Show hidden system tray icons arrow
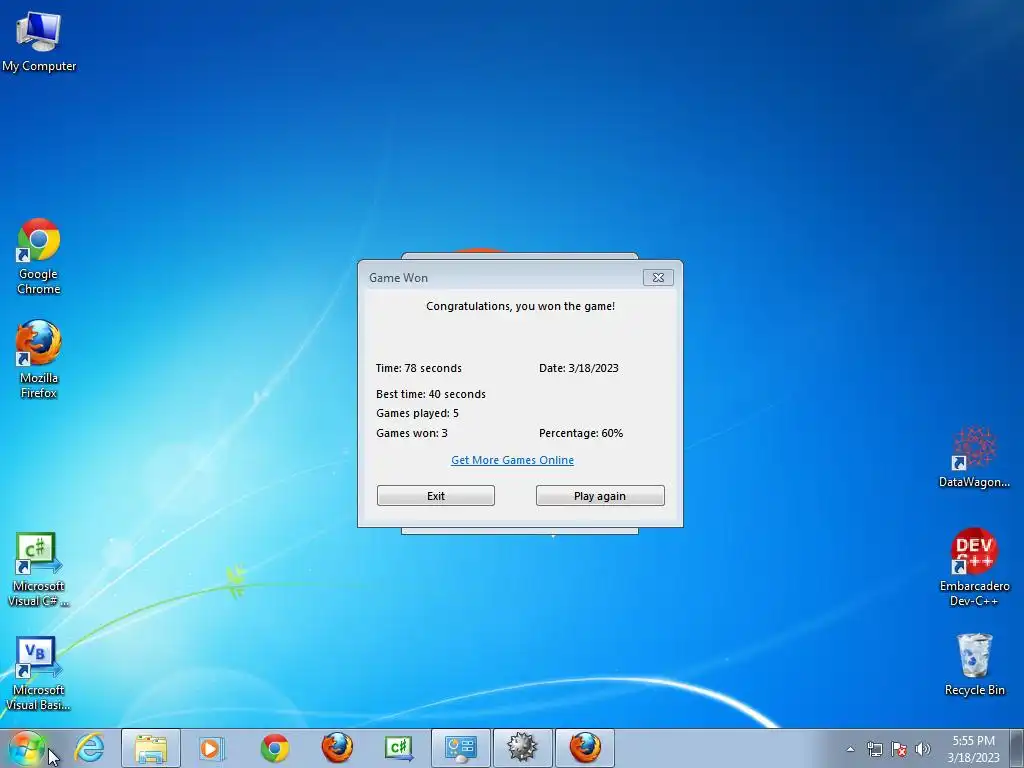The width and height of the screenshot is (1024, 768). pos(850,749)
